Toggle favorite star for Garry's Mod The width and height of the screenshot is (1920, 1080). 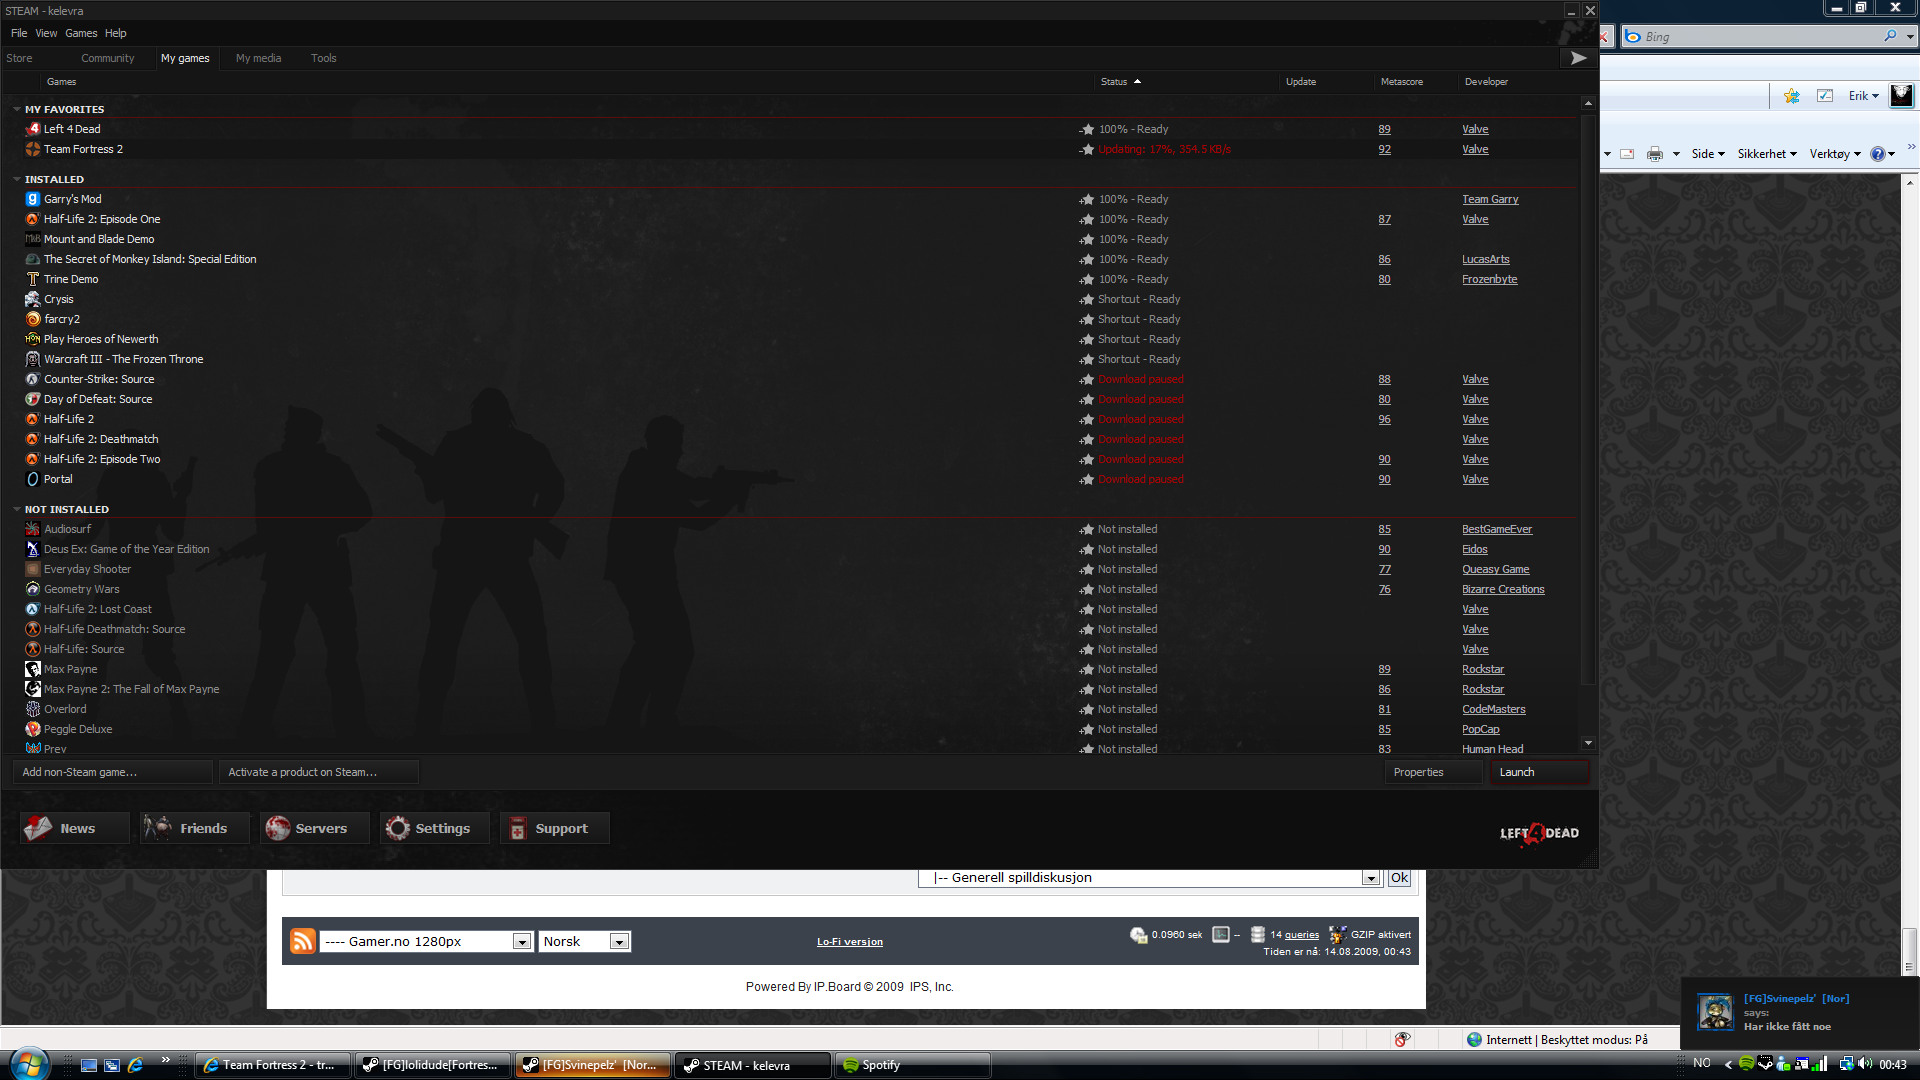(1087, 199)
